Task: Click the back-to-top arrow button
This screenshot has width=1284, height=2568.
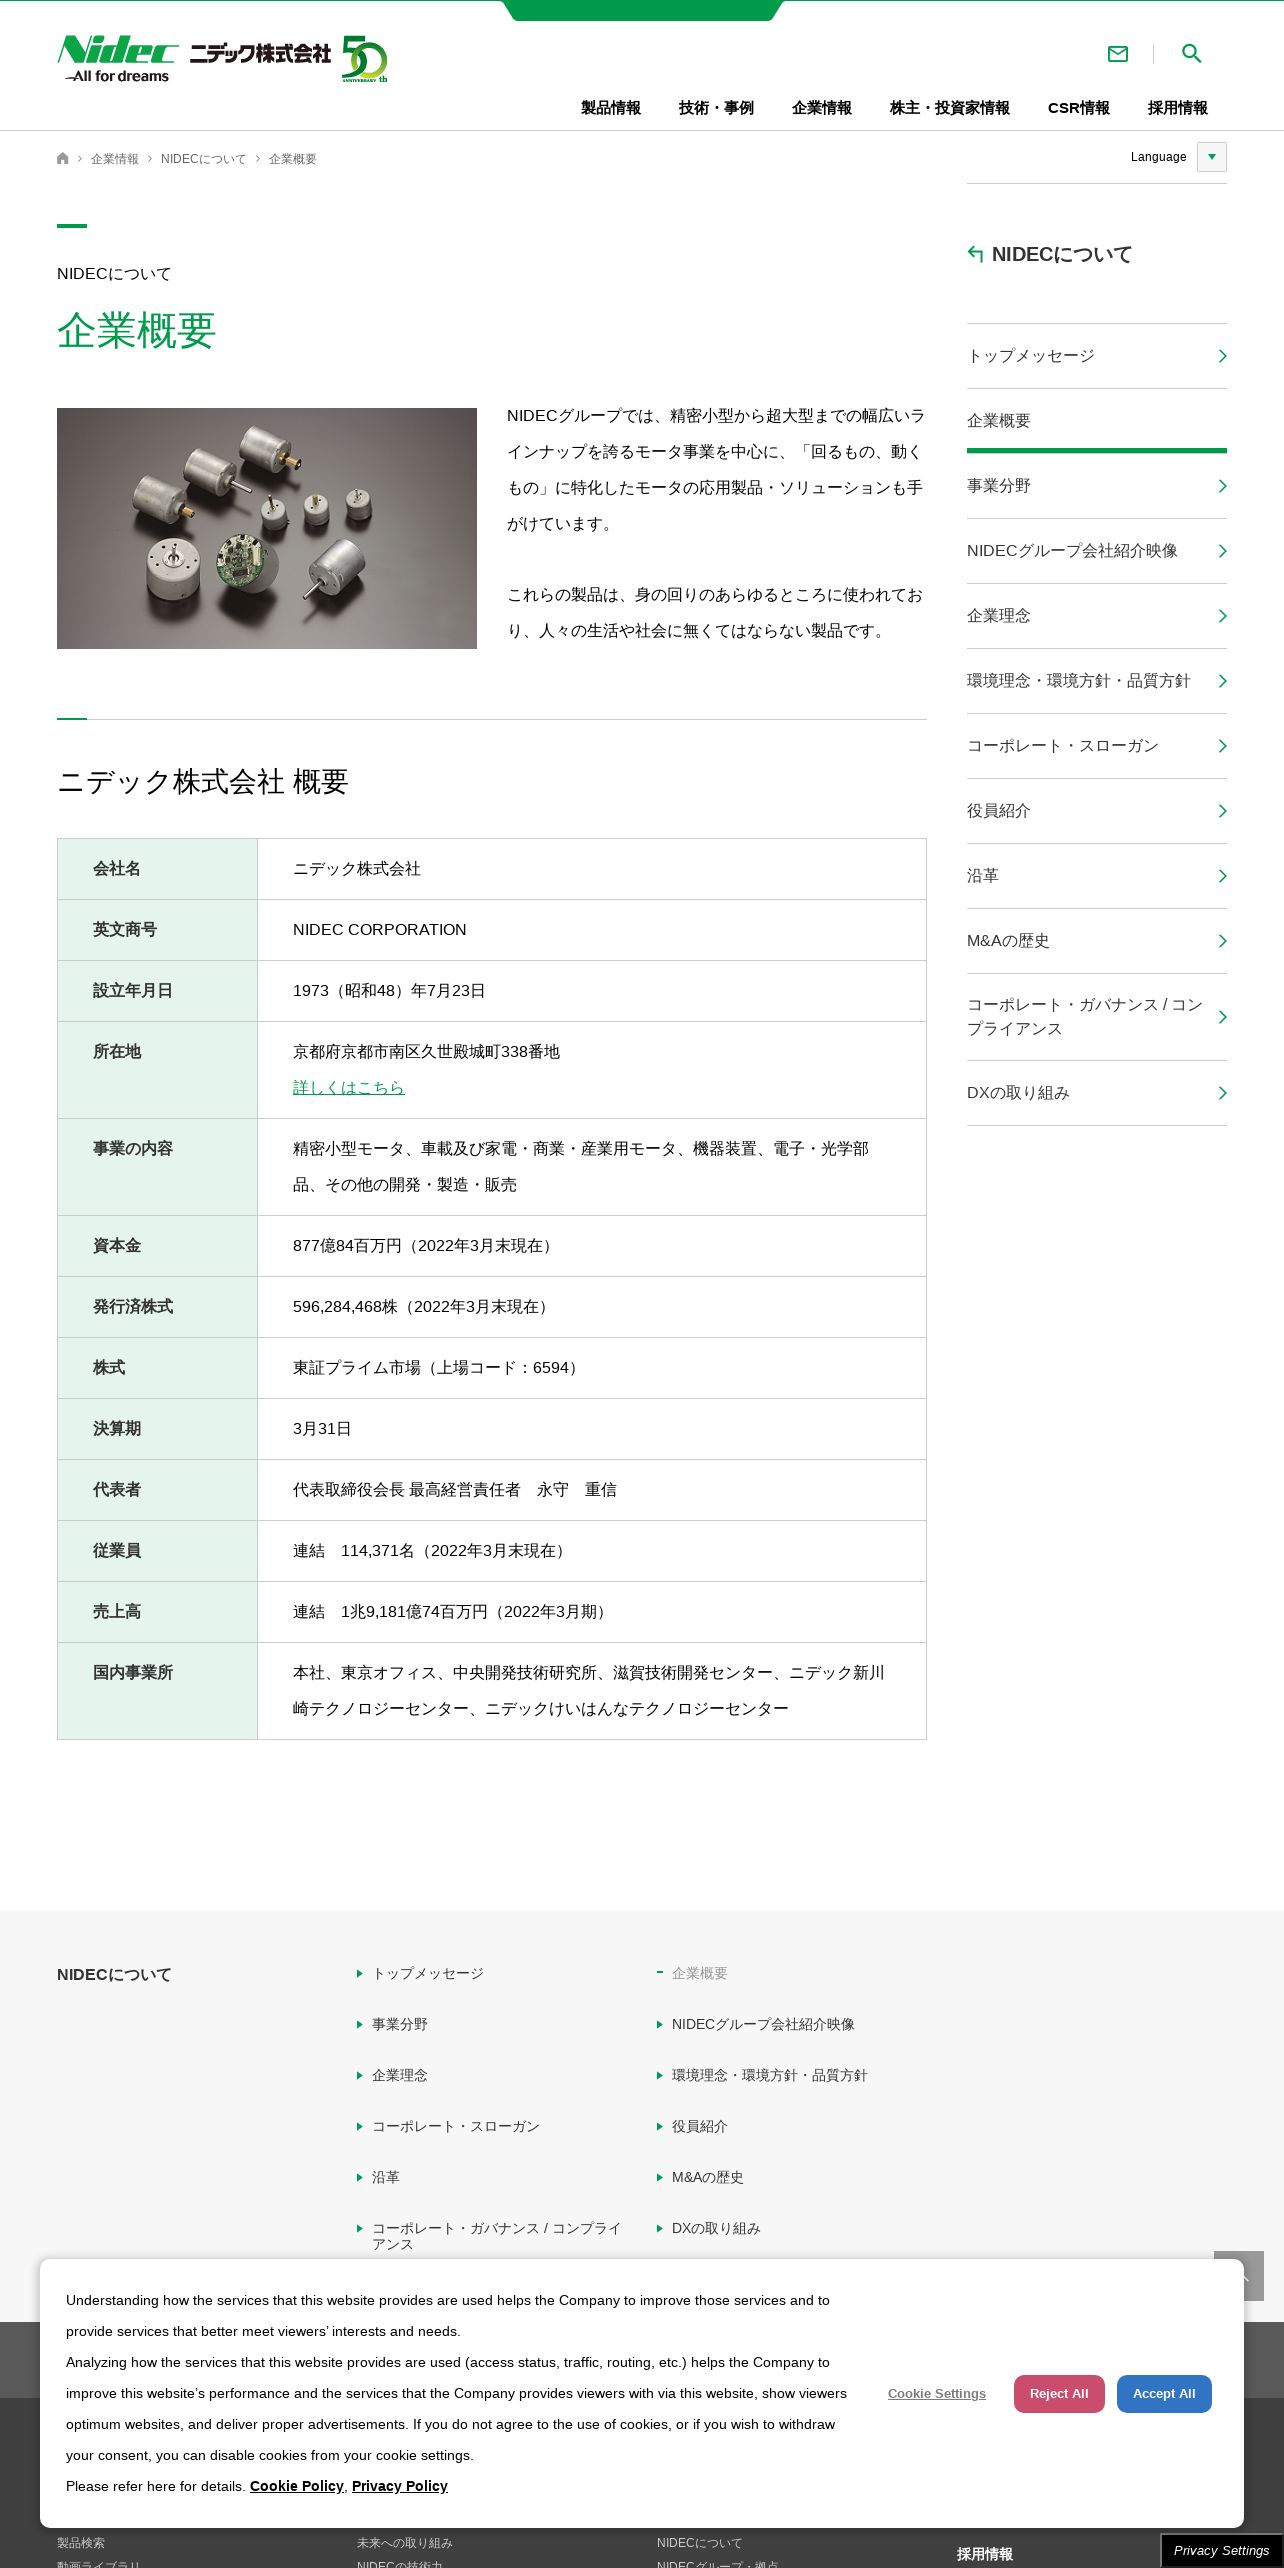Action: tap(1239, 2276)
